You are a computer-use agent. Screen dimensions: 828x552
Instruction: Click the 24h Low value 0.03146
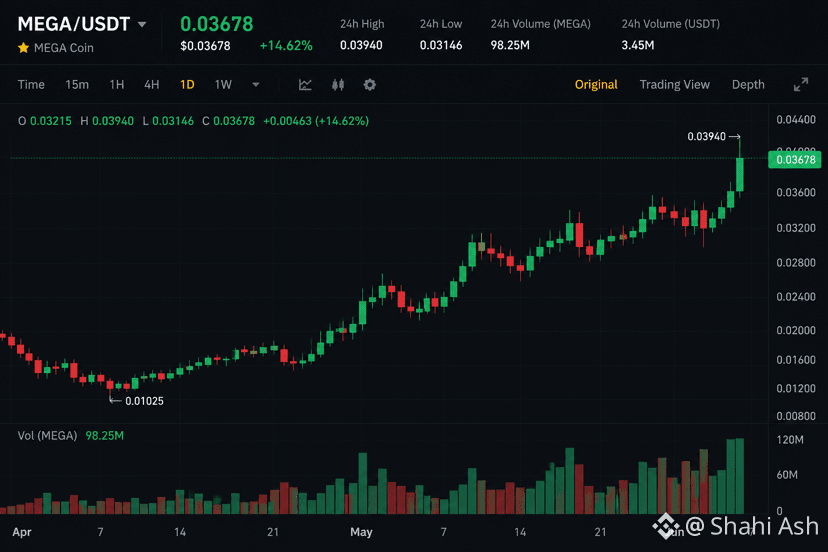pyautogui.click(x=441, y=45)
